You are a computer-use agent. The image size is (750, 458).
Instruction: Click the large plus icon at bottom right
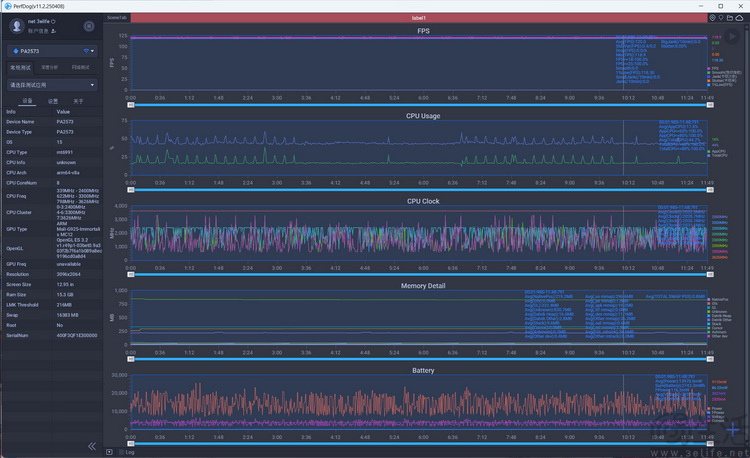pyautogui.click(x=733, y=429)
